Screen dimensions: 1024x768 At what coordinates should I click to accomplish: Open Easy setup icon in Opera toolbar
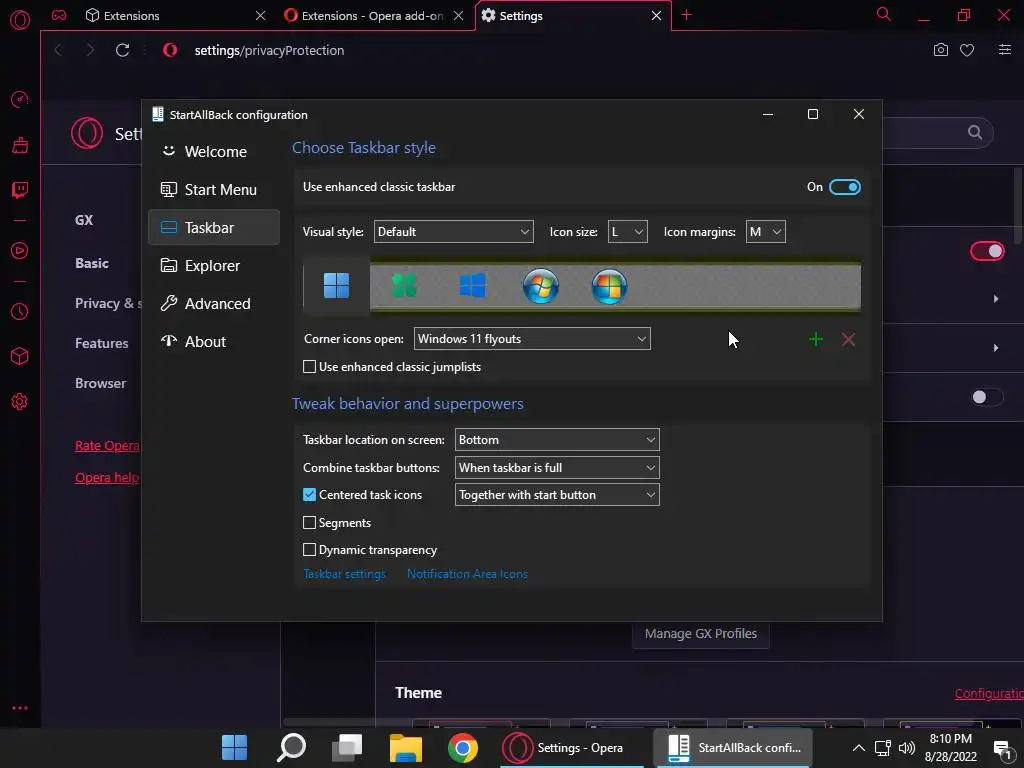click(x=1004, y=50)
